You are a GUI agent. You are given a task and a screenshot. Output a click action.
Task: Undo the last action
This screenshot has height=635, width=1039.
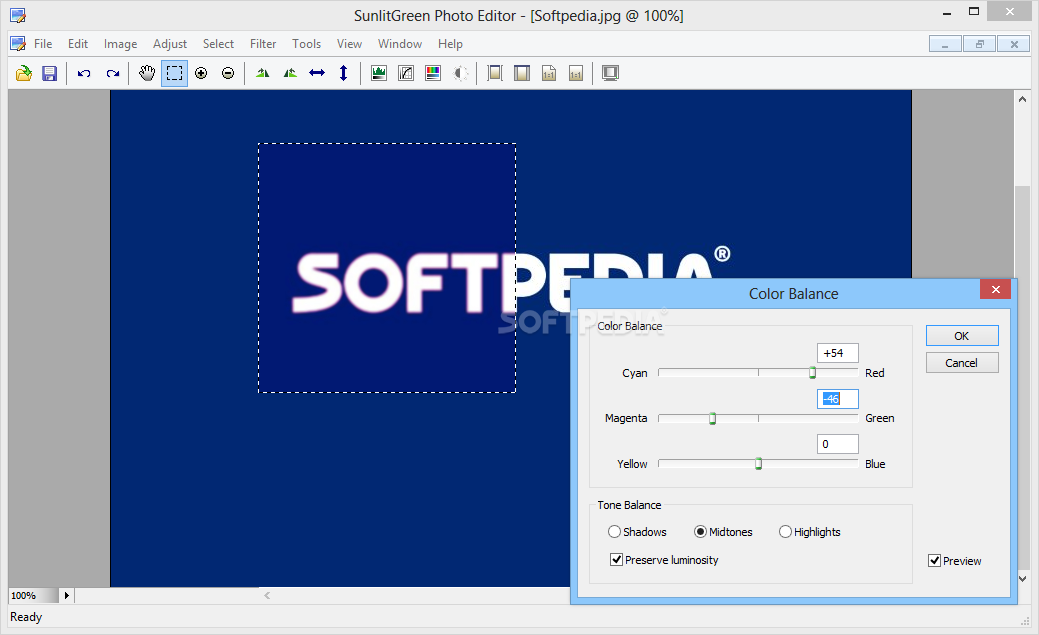tap(83, 73)
